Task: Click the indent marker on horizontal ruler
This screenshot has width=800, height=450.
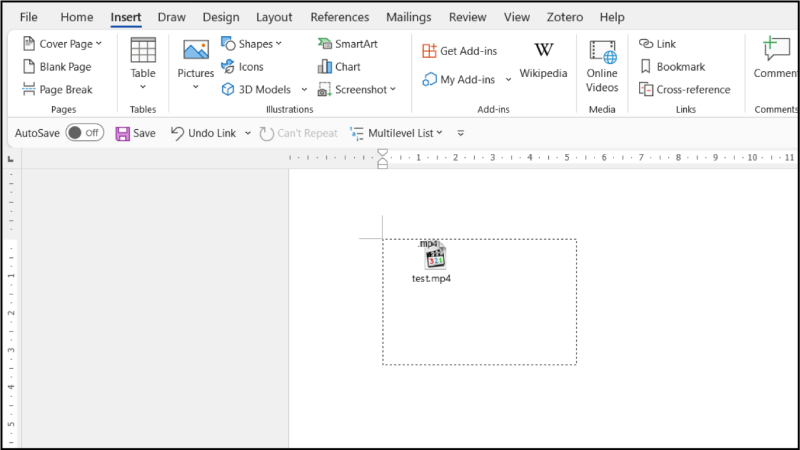Action: pyautogui.click(x=382, y=158)
